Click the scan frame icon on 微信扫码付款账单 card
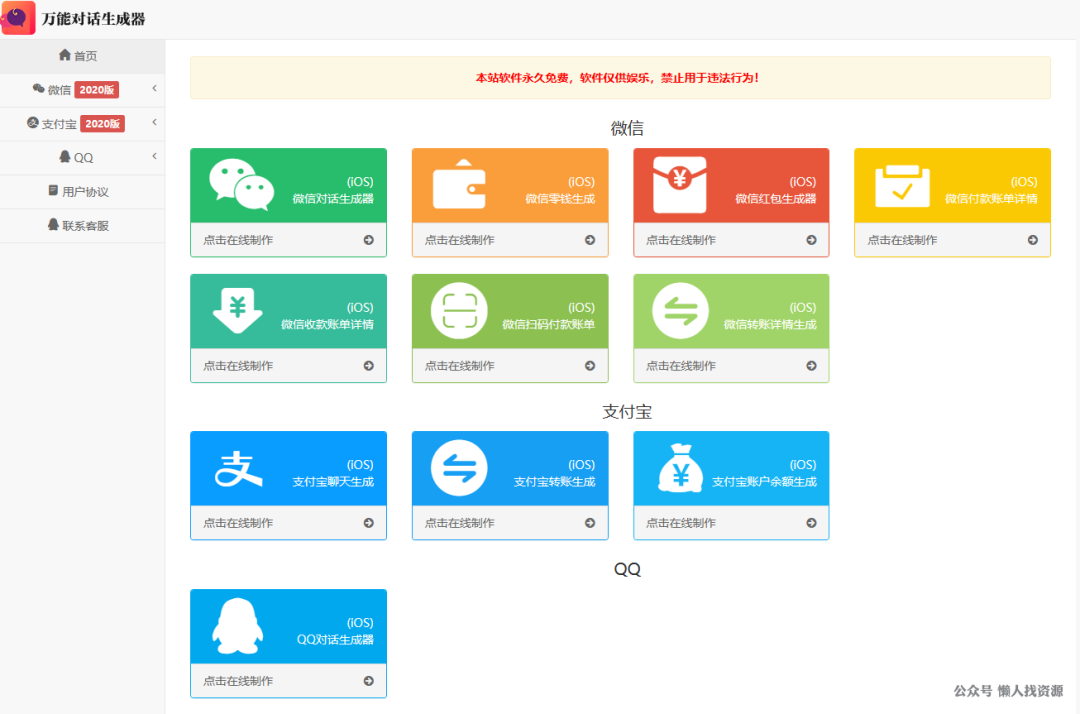The image size is (1080, 714). tap(459, 311)
